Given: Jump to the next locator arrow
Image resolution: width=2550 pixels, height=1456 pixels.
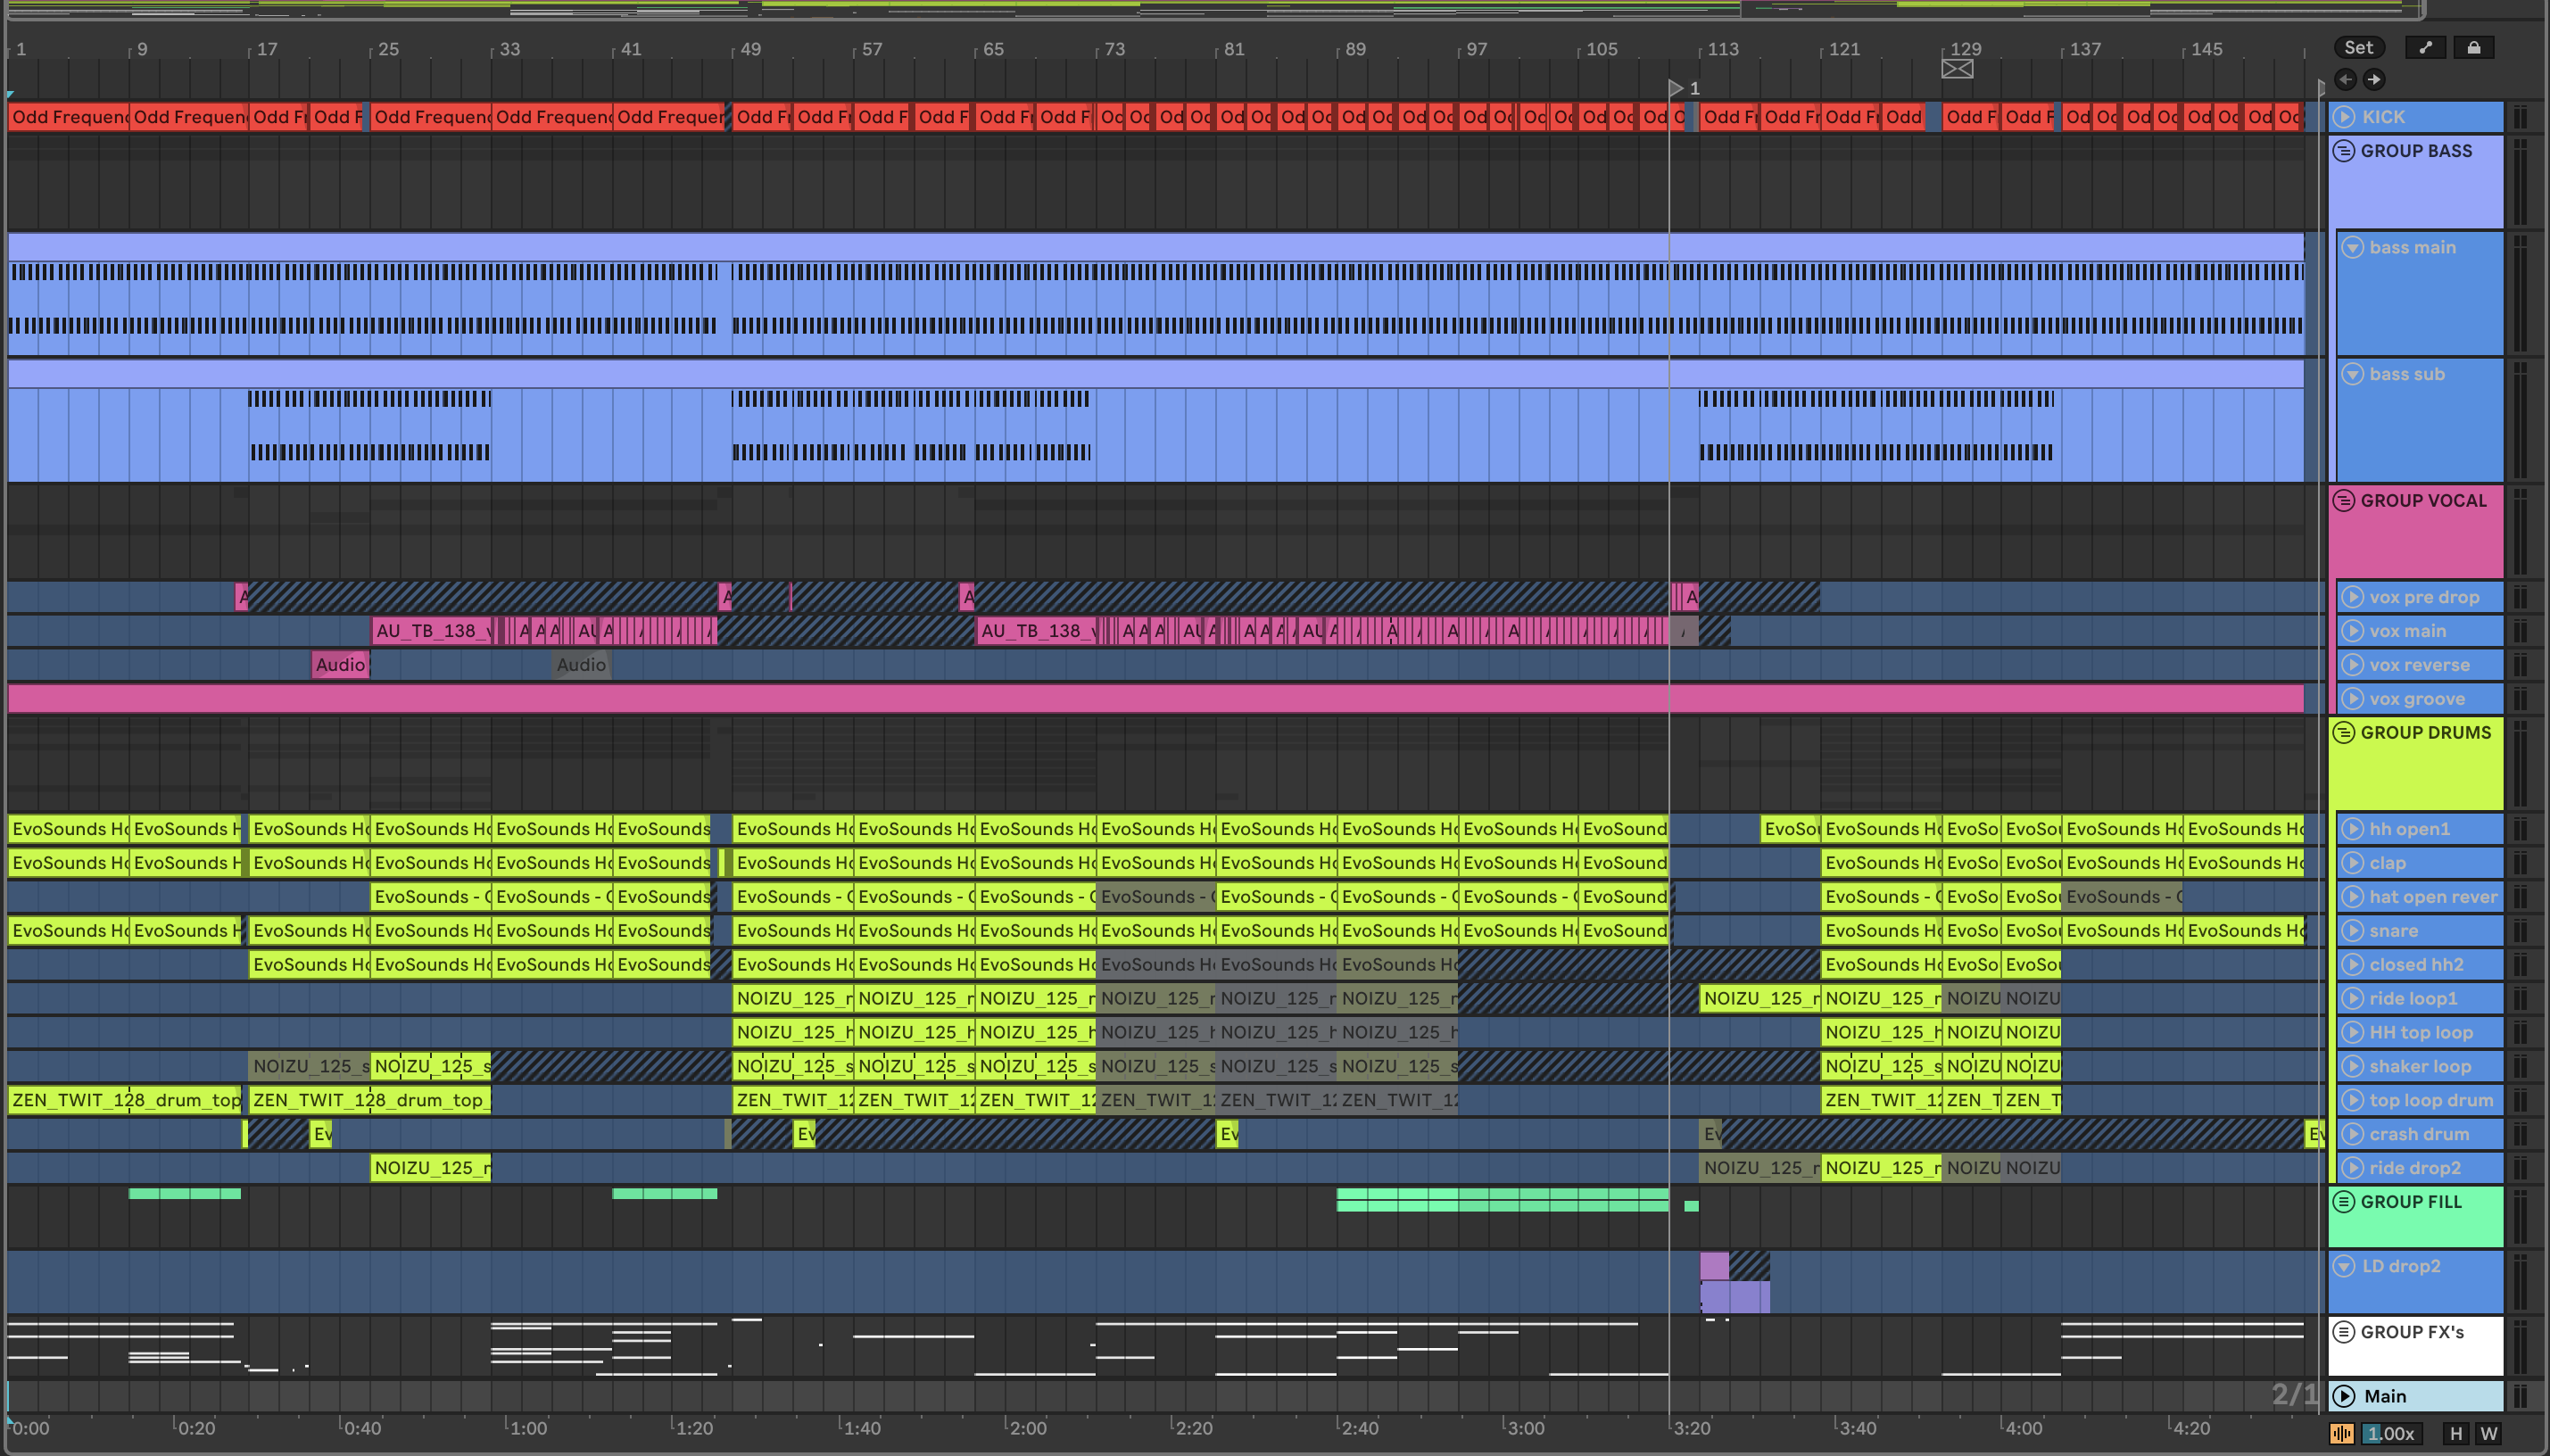Looking at the screenshot, I should tap(2374, 79).
